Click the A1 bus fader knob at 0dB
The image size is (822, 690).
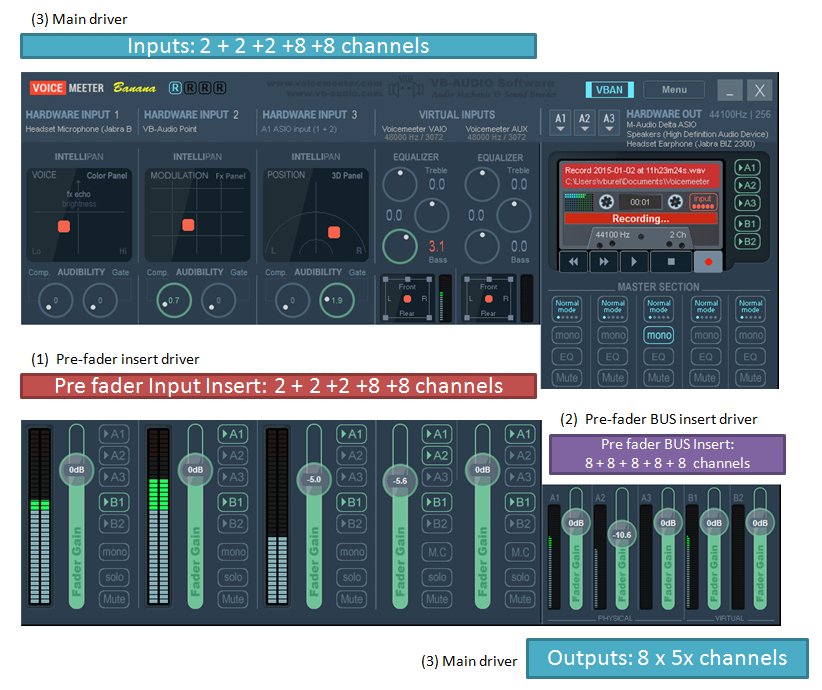click(x=576, y=523)
